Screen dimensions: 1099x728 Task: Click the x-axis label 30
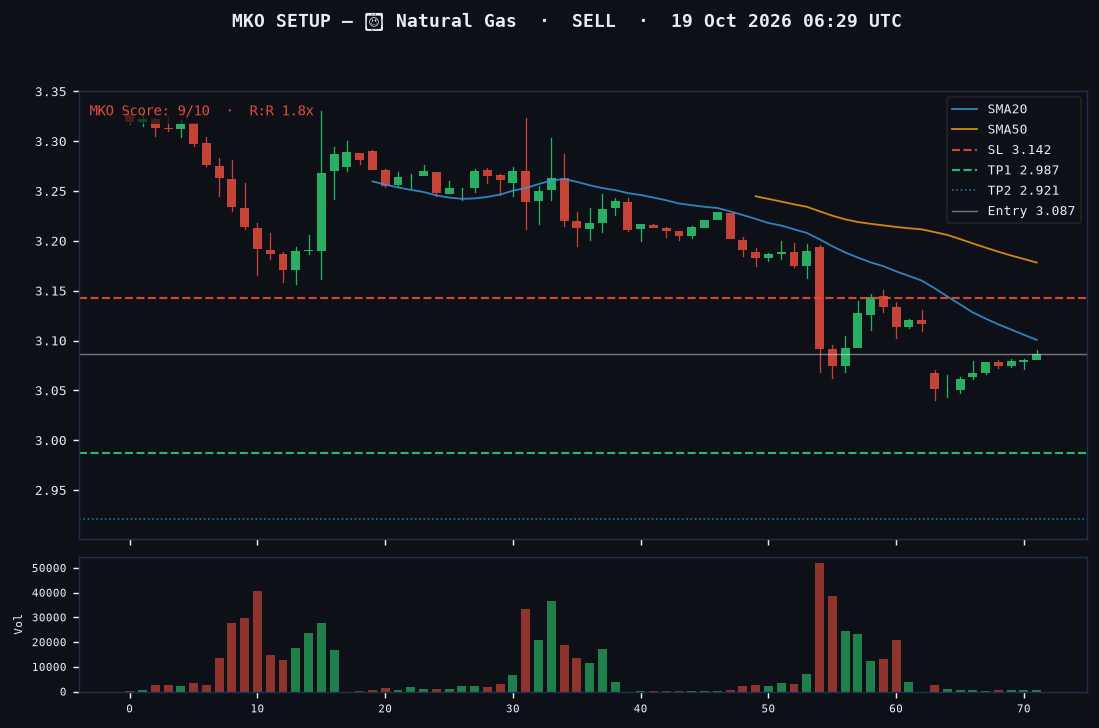(x=513, y=708)
